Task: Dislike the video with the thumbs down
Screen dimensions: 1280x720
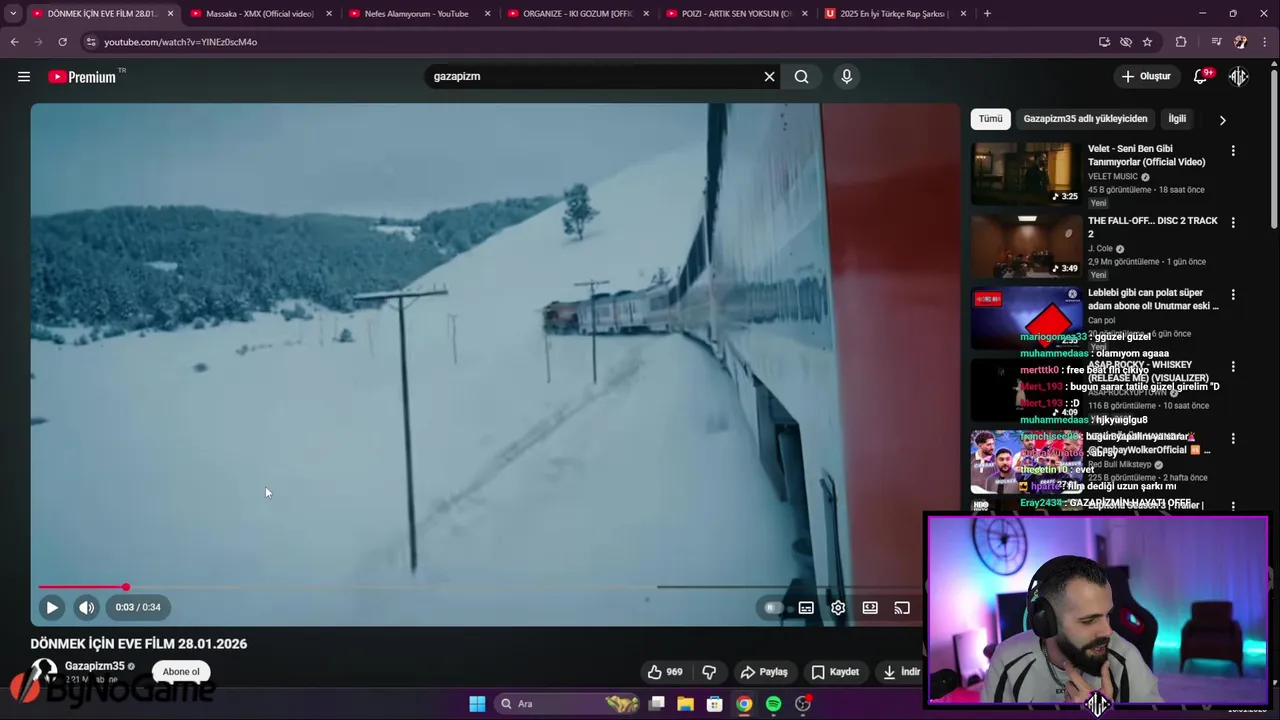Action: click(709, 672)
